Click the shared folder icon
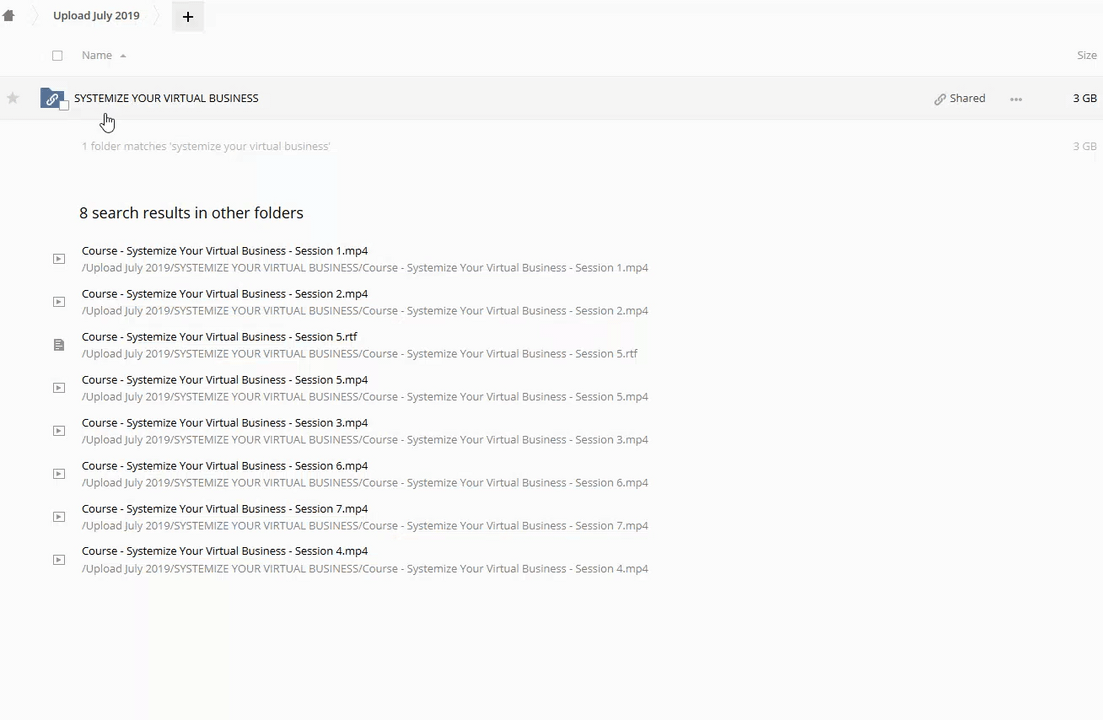The width and height of the screenshot is (1103, 720). coord(51,98)
